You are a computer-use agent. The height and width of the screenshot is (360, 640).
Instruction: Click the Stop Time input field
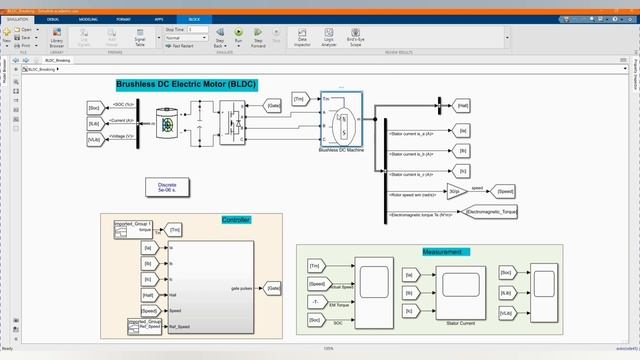click(198, 29)
